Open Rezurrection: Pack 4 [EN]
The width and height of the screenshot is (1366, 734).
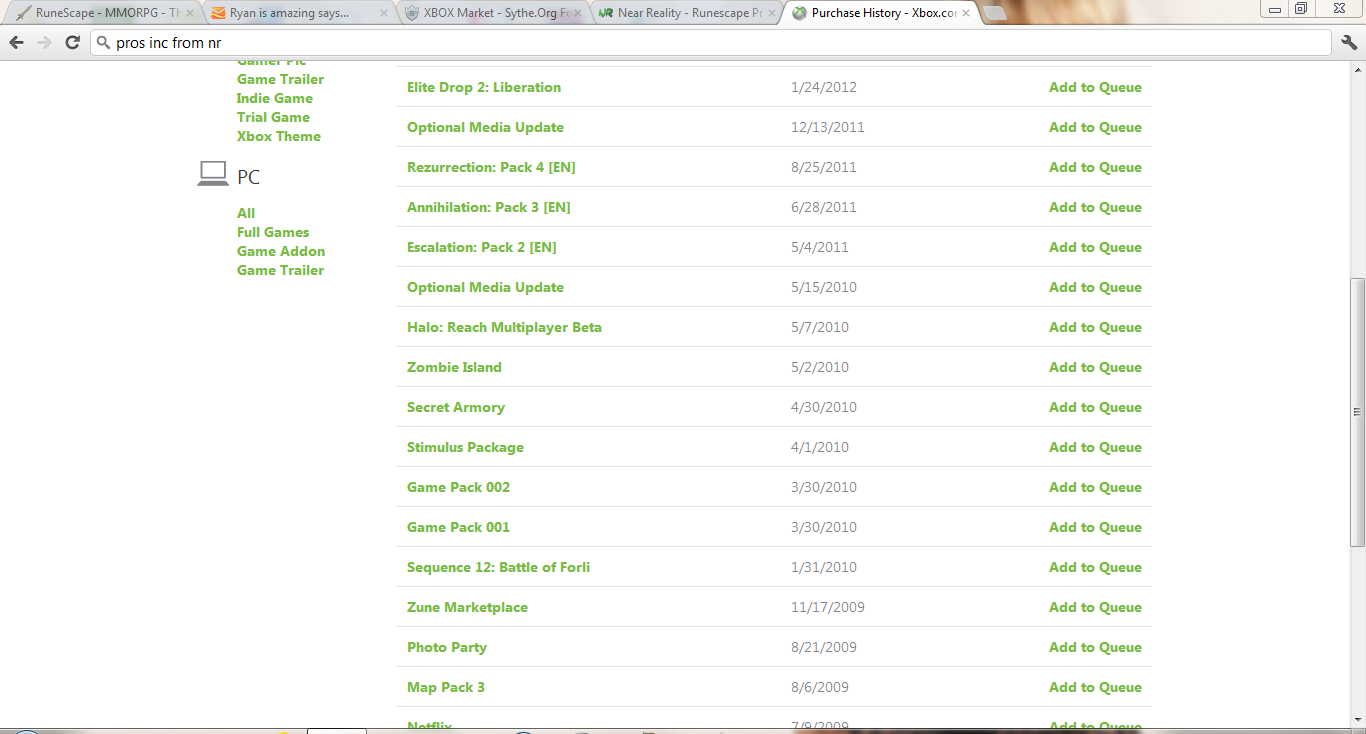click(491, 167)
